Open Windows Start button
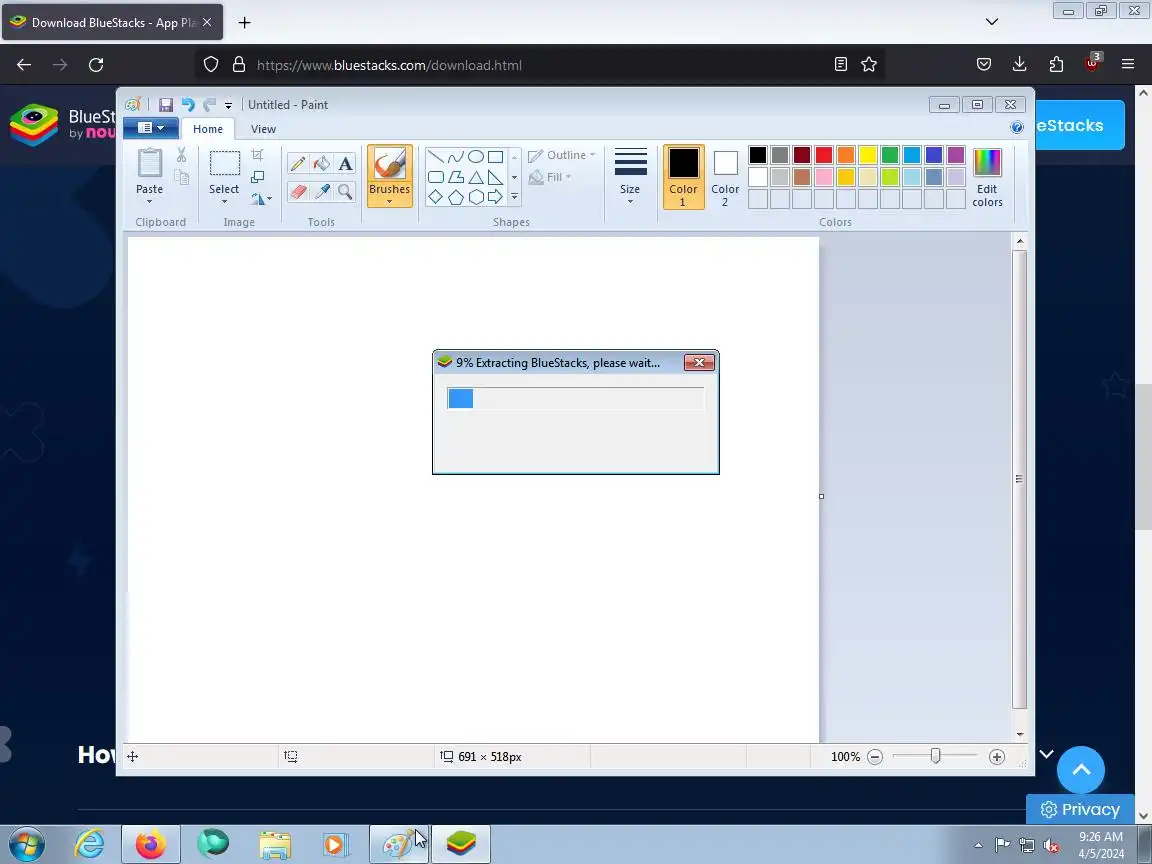Screen dimensions: 1152x864 coord(26,844)
